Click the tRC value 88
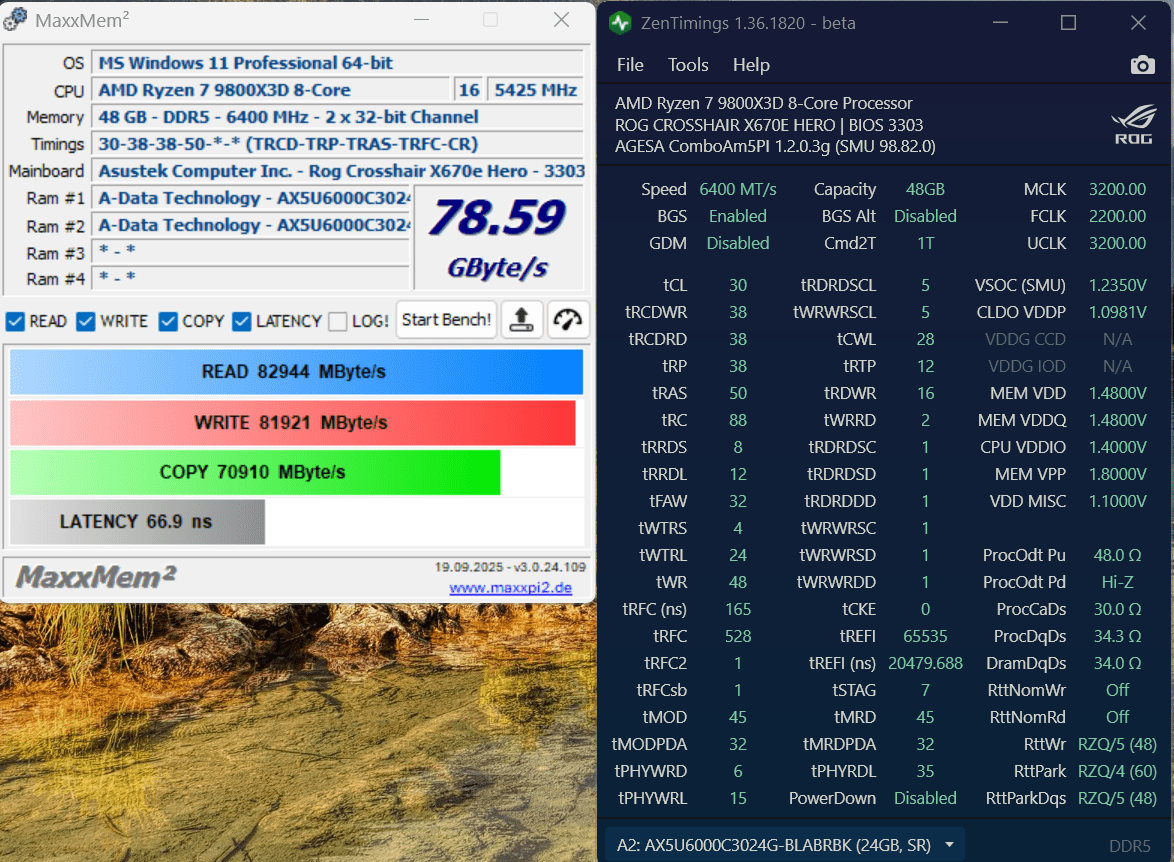This screenshot has width=1174, height=862. point(737,420)
